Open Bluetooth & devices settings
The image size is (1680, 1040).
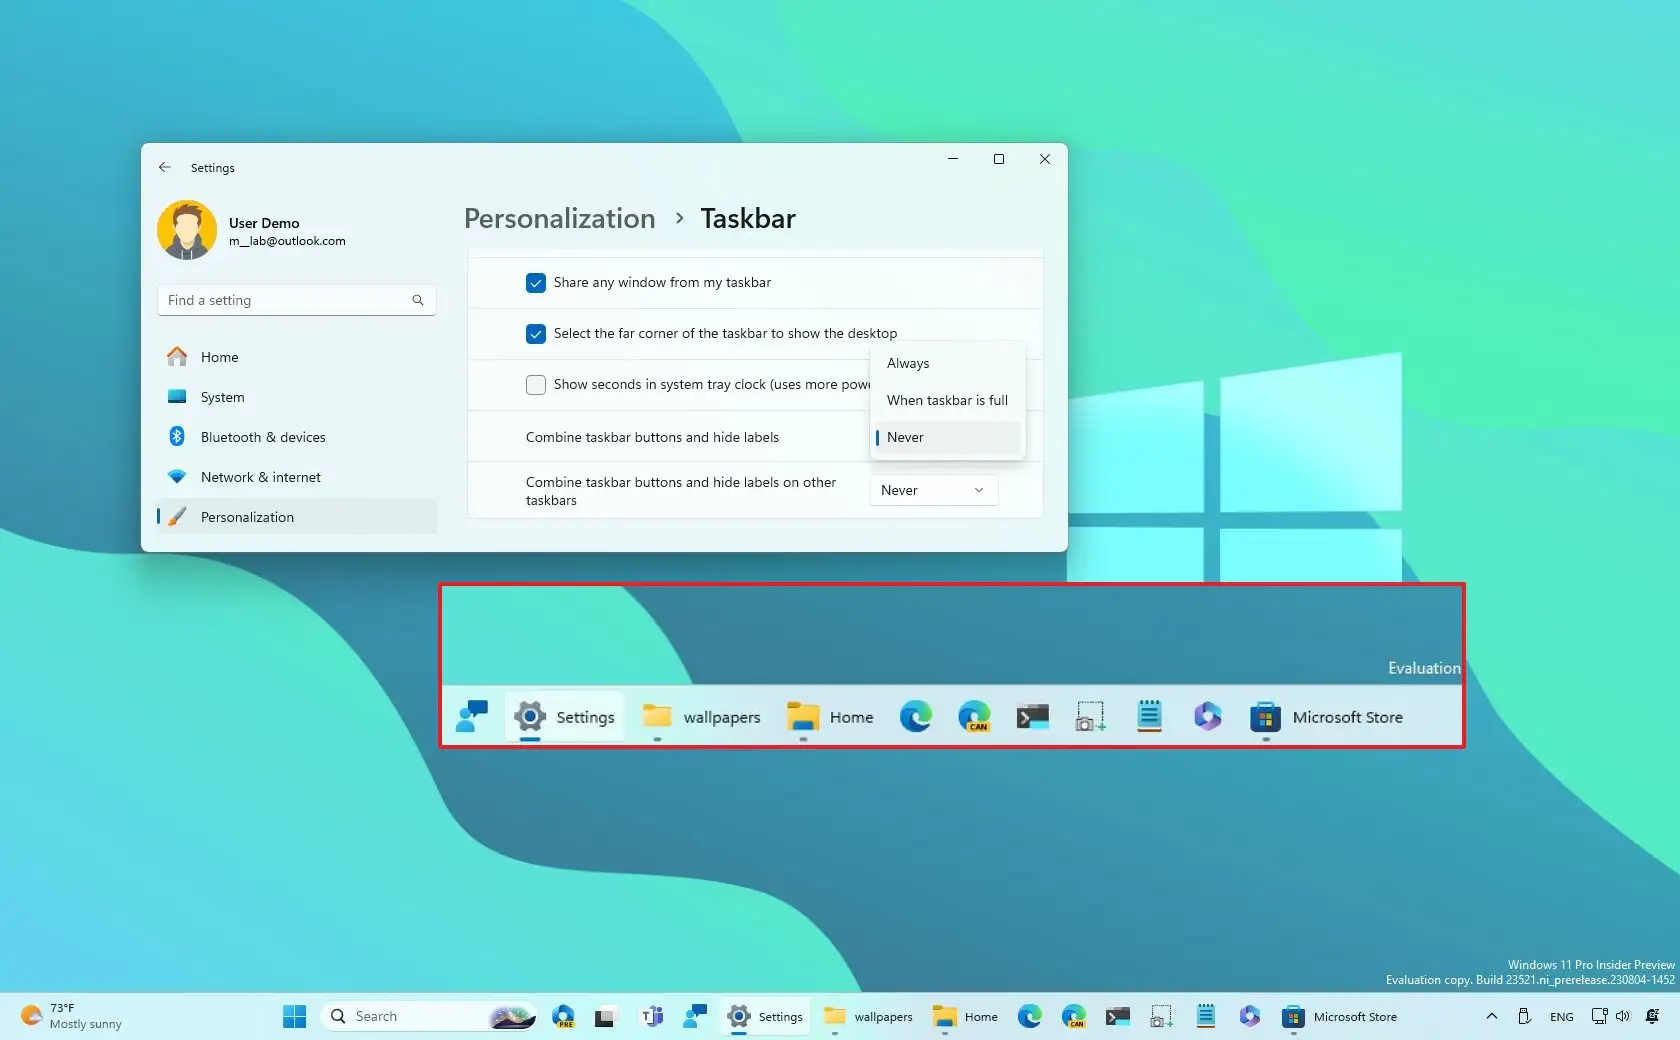click(261, 437)
